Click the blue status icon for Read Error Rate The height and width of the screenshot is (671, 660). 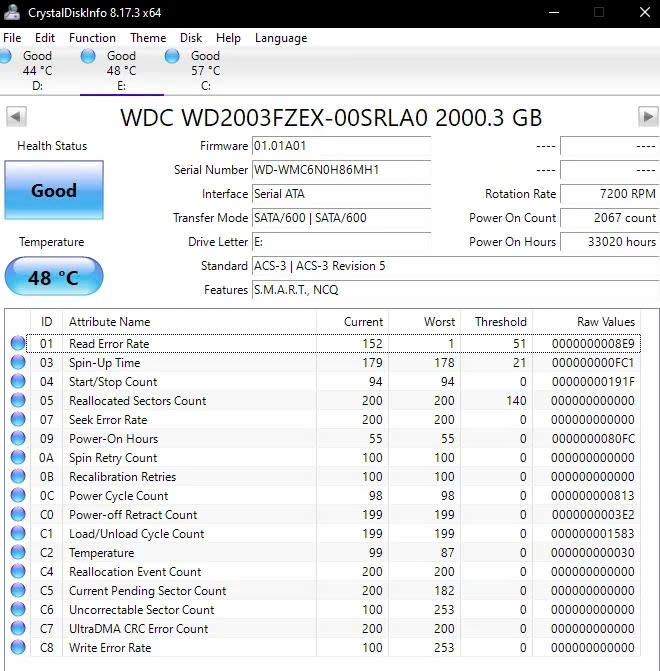tap(17, 344)
